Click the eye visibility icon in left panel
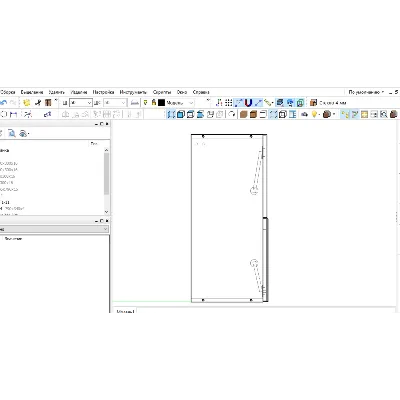Image resolution: width=400 pixels, height=400 pixels. click(x=23, y=133)
